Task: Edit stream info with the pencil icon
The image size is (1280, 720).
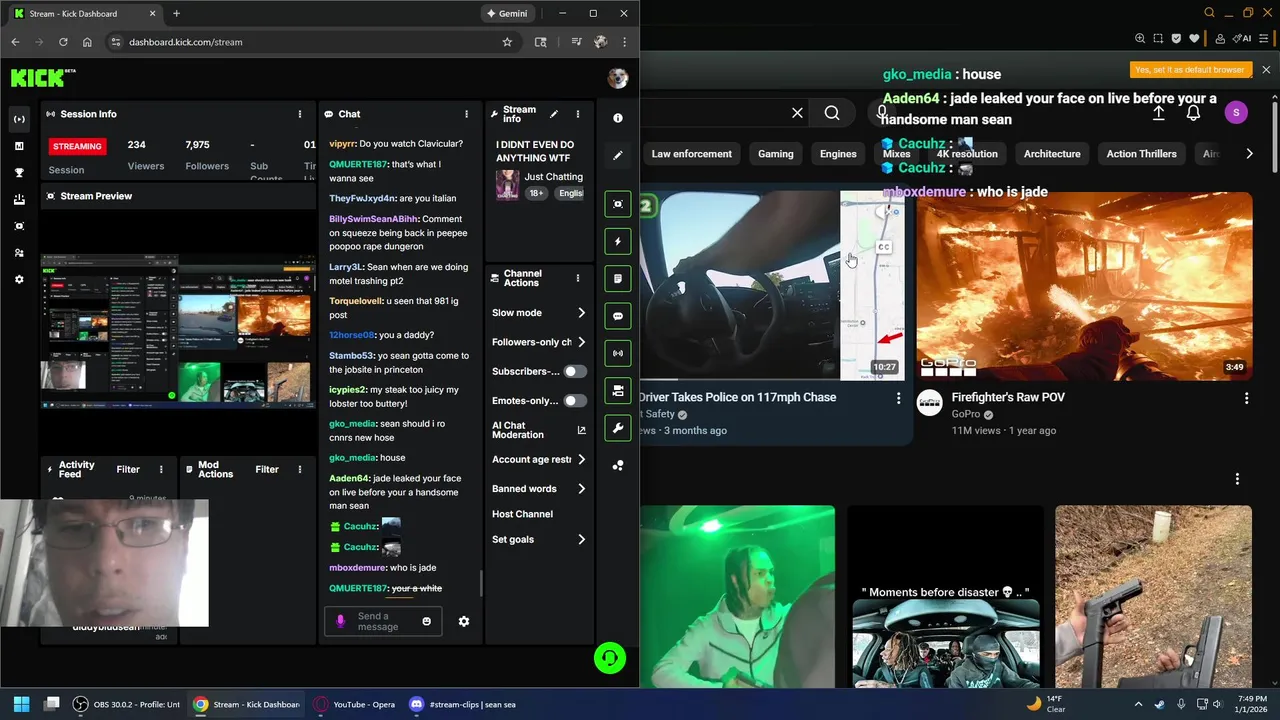Action: click(554, 114)
